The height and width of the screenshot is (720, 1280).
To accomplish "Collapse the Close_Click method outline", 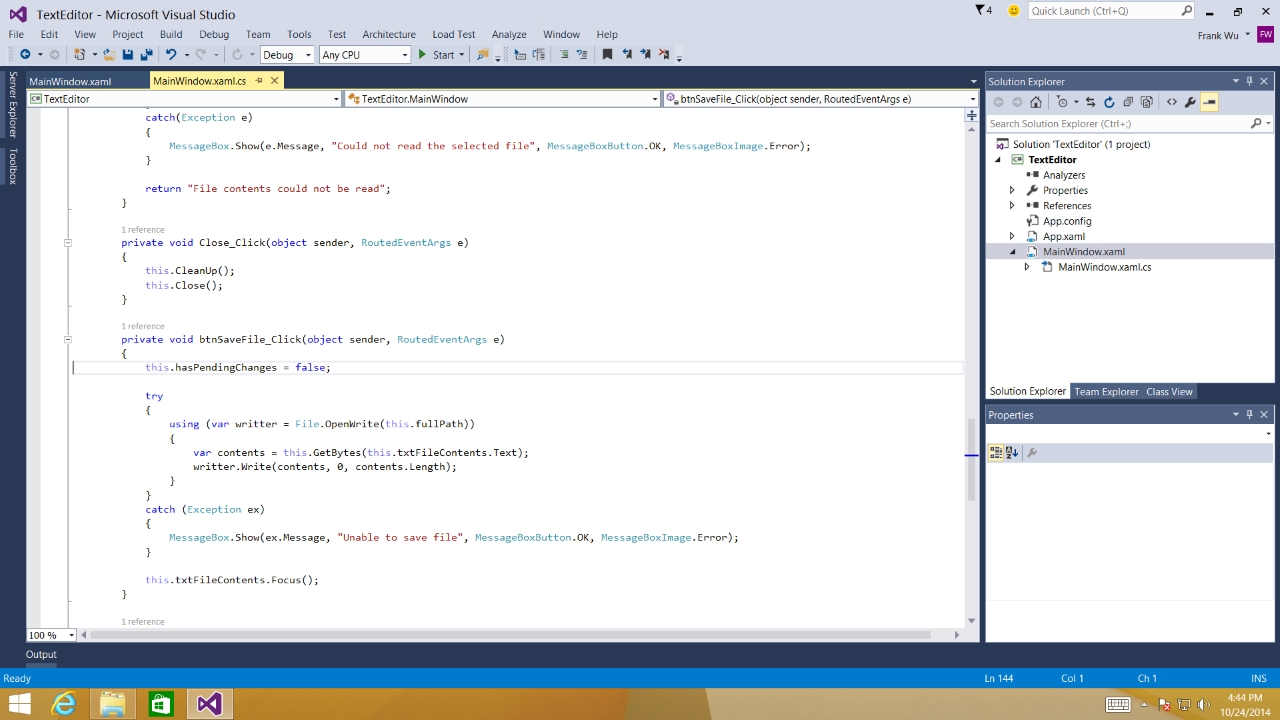I will (x=68, y=242).
